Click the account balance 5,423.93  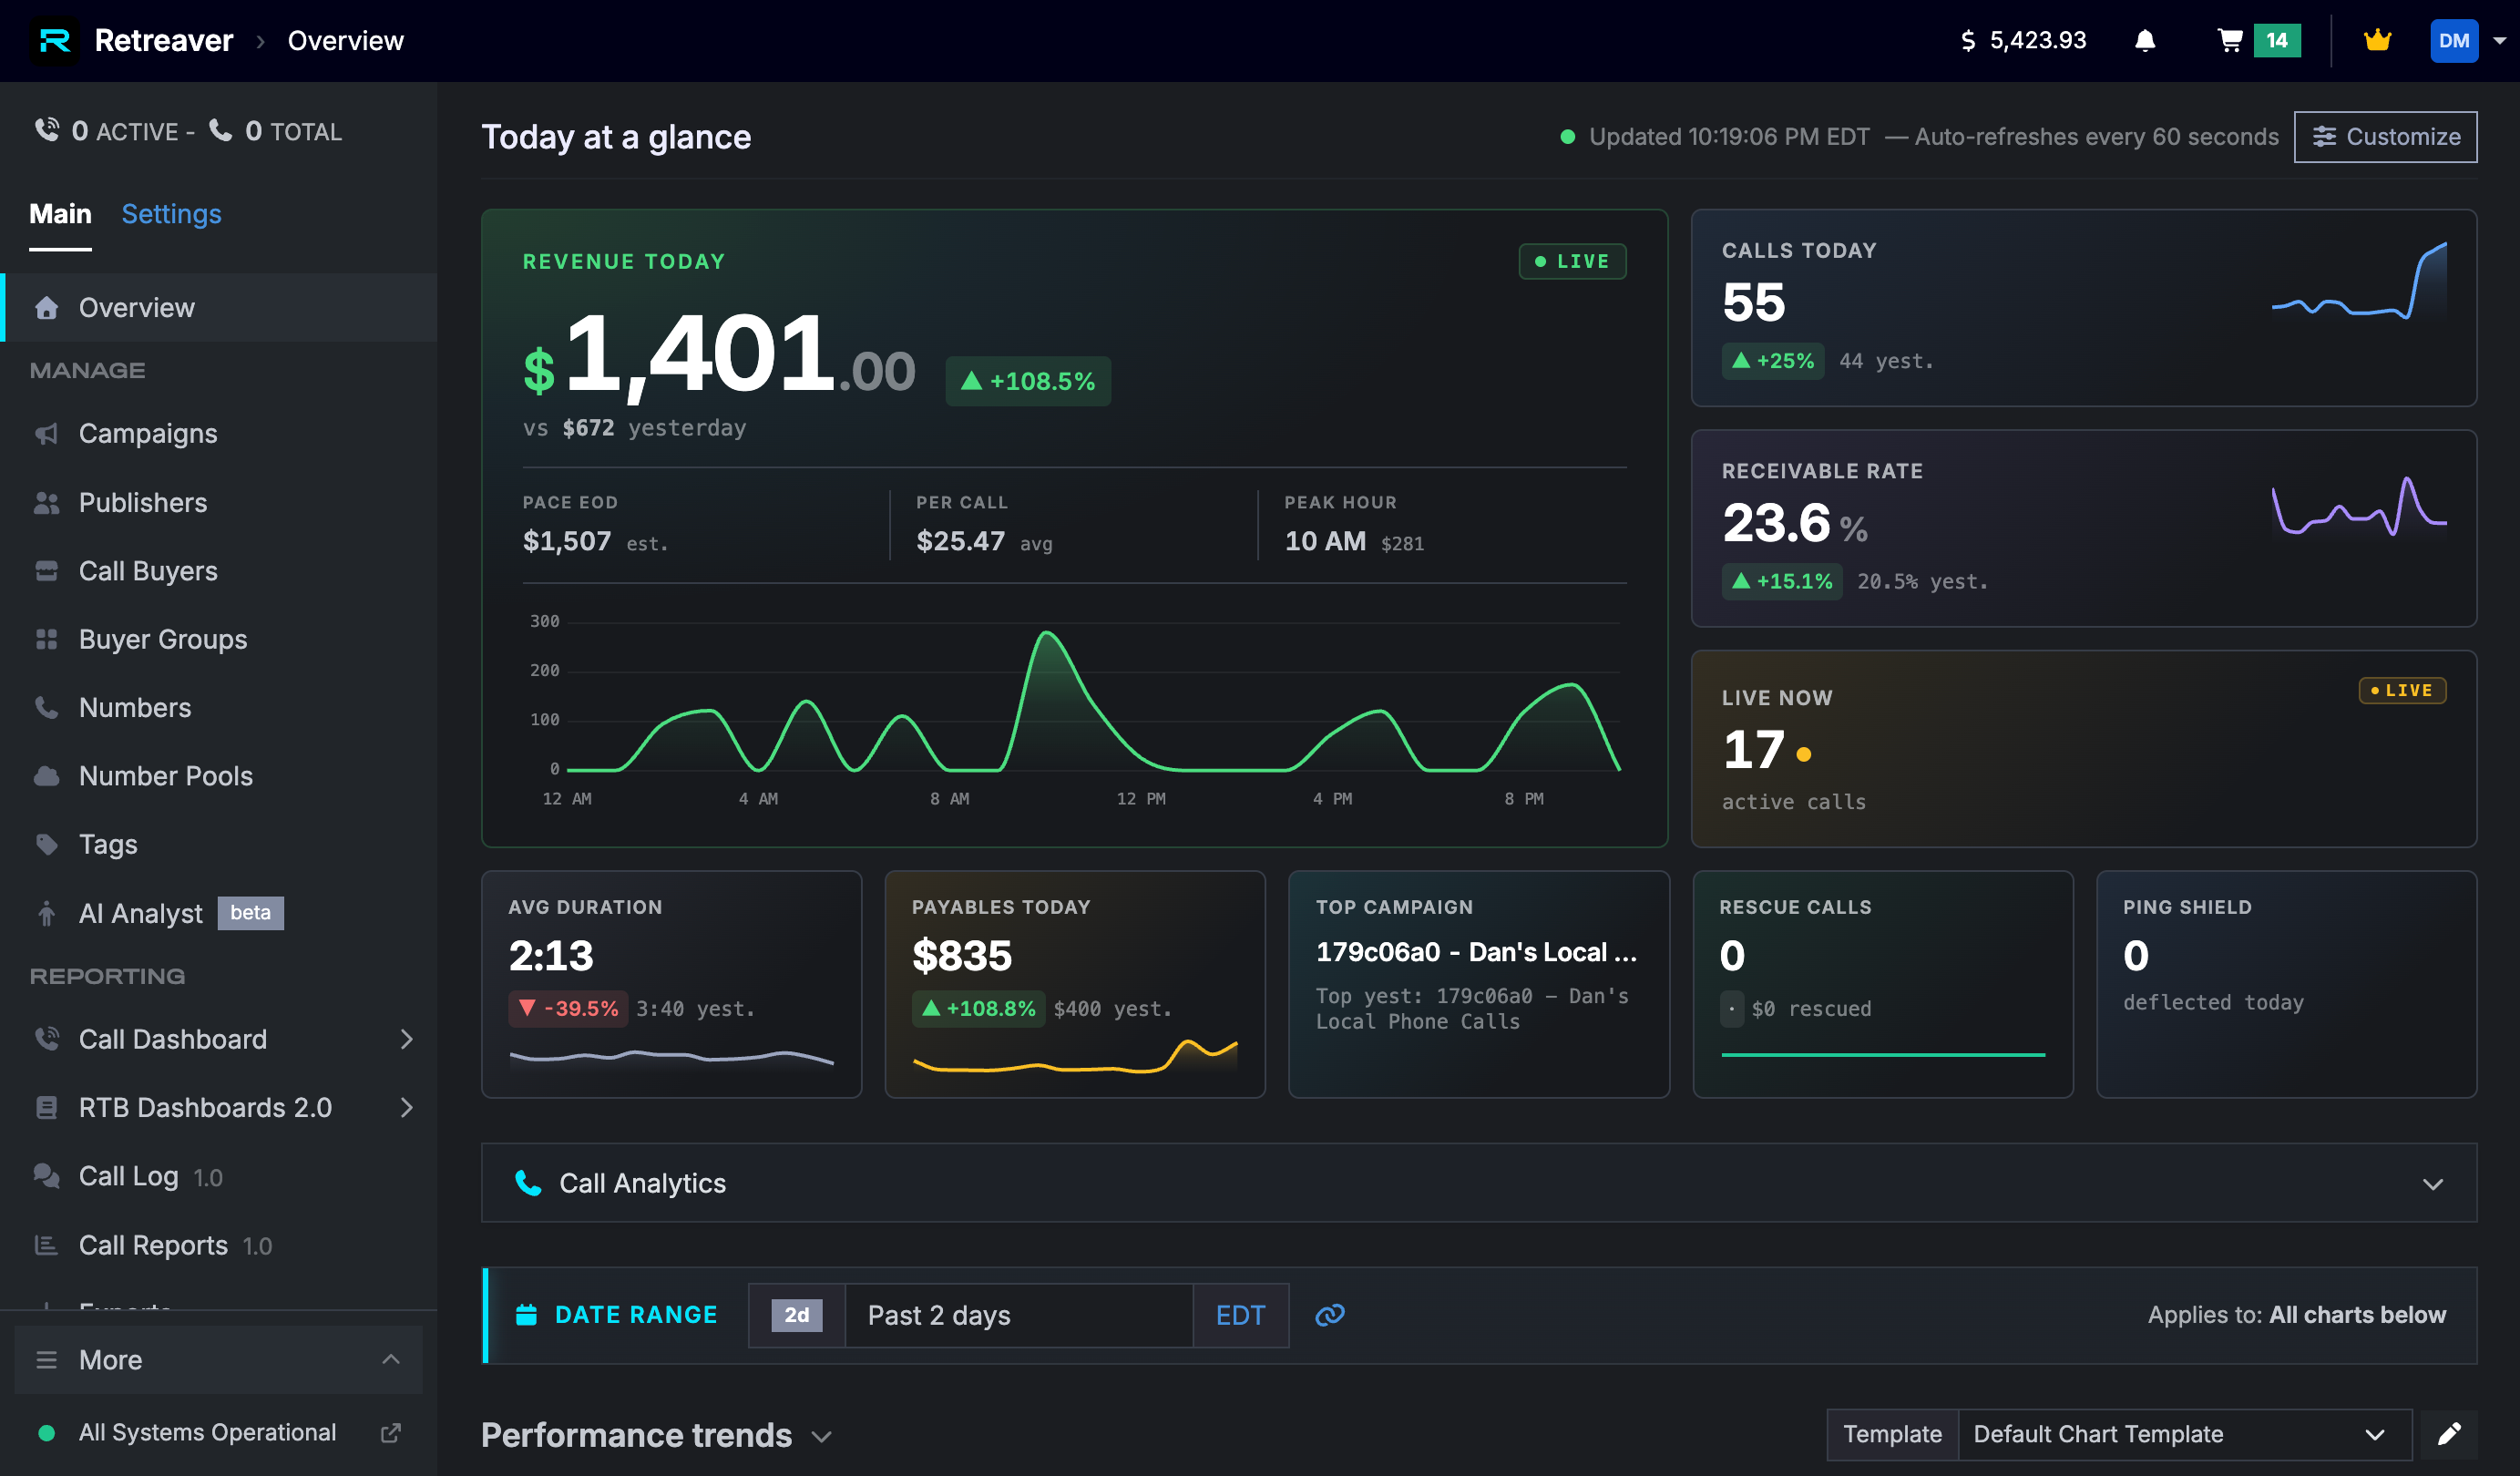pos(2037,41)
